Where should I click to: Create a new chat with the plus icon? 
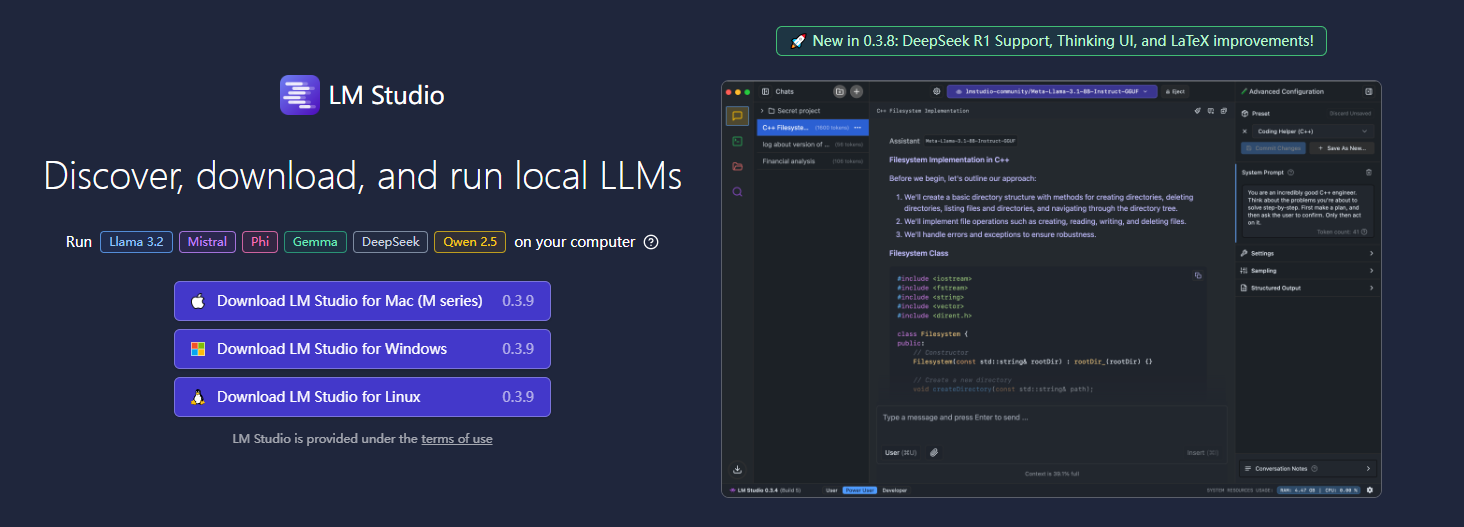(856, 91)
